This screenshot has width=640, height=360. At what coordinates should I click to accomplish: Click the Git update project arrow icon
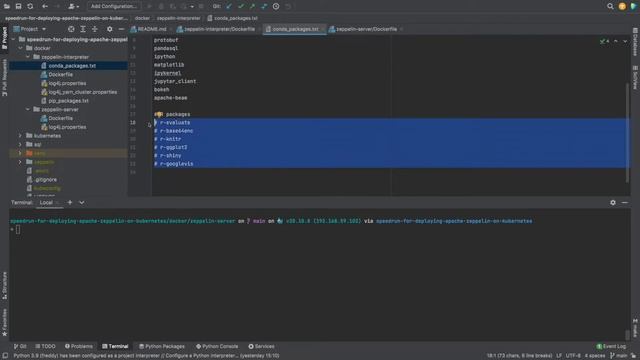[x=229, y=6]
